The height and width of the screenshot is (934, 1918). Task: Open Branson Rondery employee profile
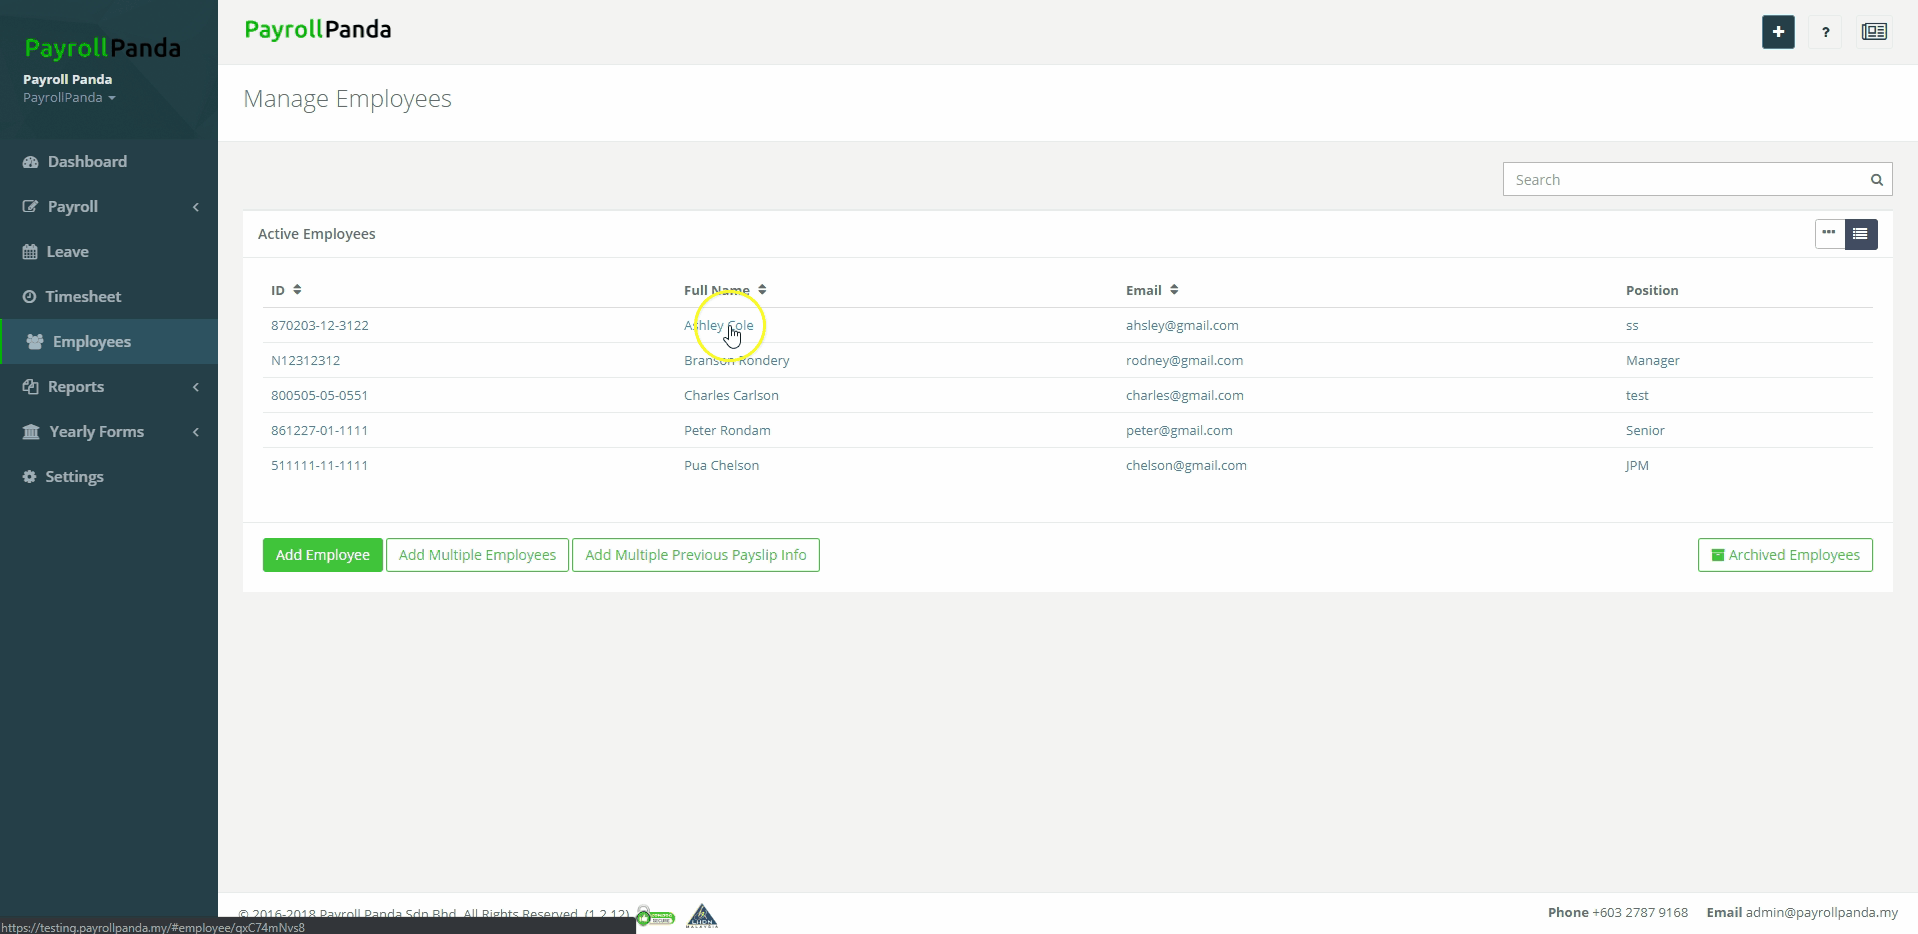[737, 361]
